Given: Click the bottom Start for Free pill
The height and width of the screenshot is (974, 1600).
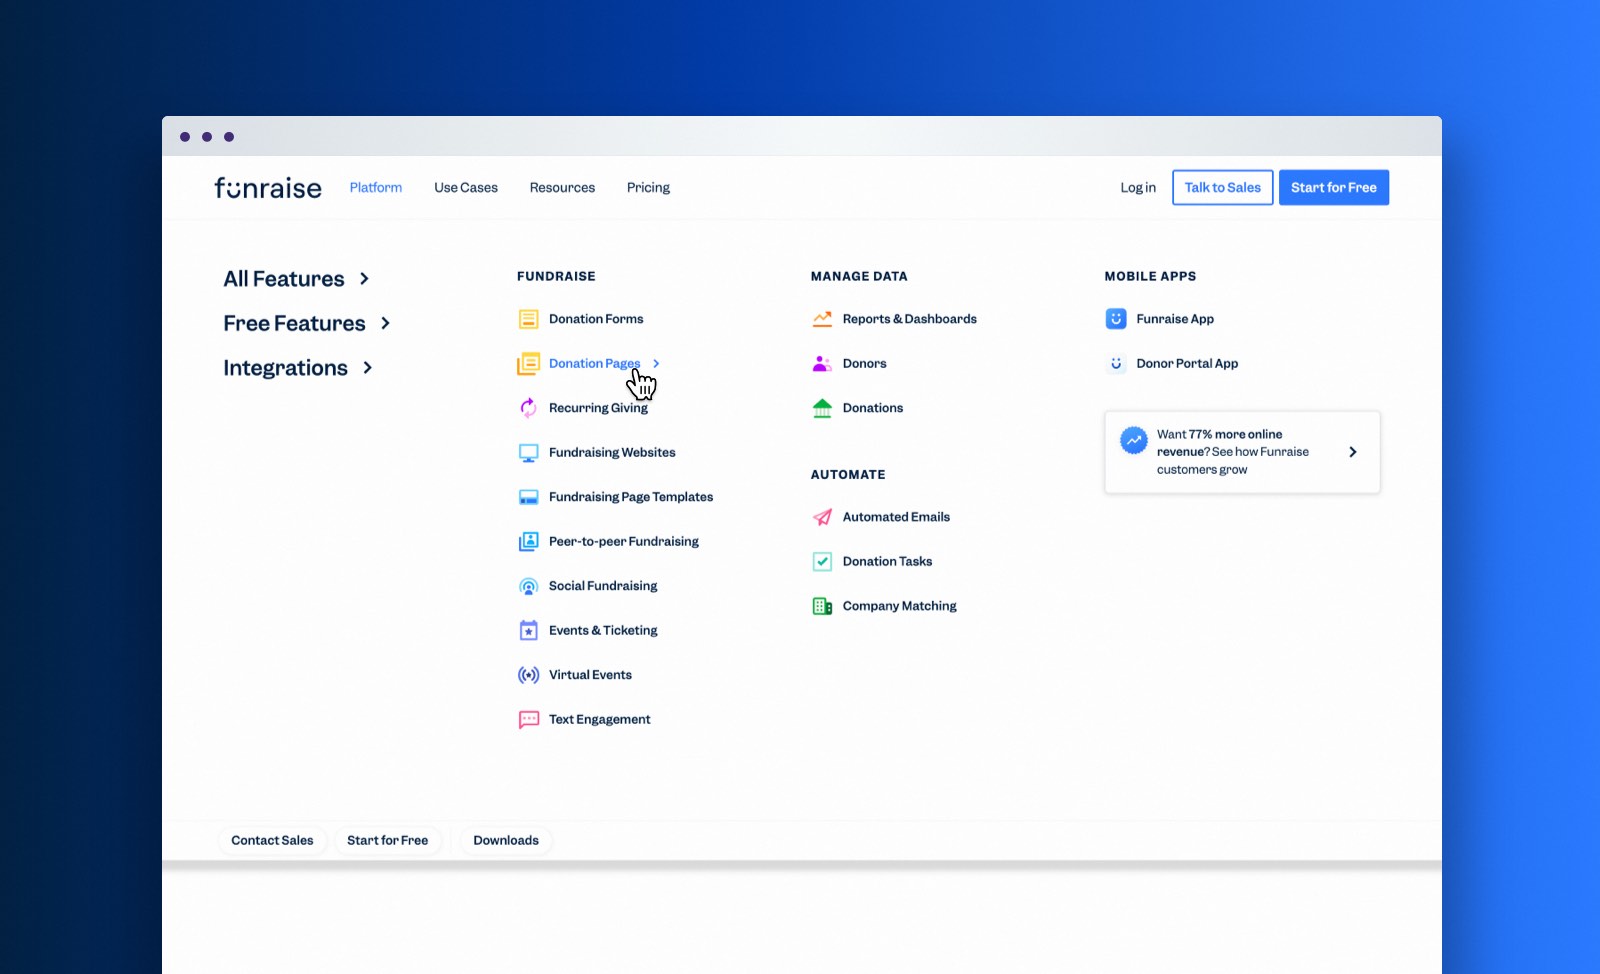Looking at the screenshot, I should [x=387, y=841].
